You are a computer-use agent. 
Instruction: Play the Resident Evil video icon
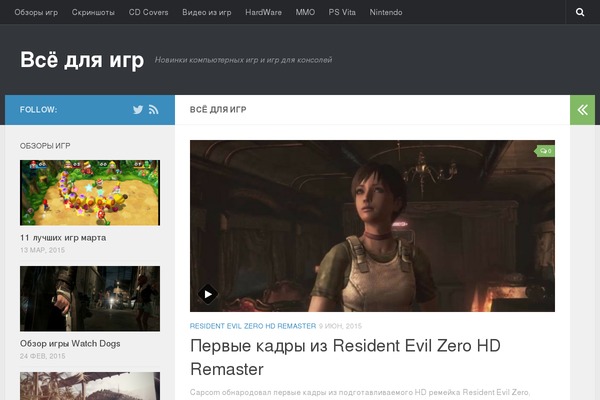click(208, 294)
